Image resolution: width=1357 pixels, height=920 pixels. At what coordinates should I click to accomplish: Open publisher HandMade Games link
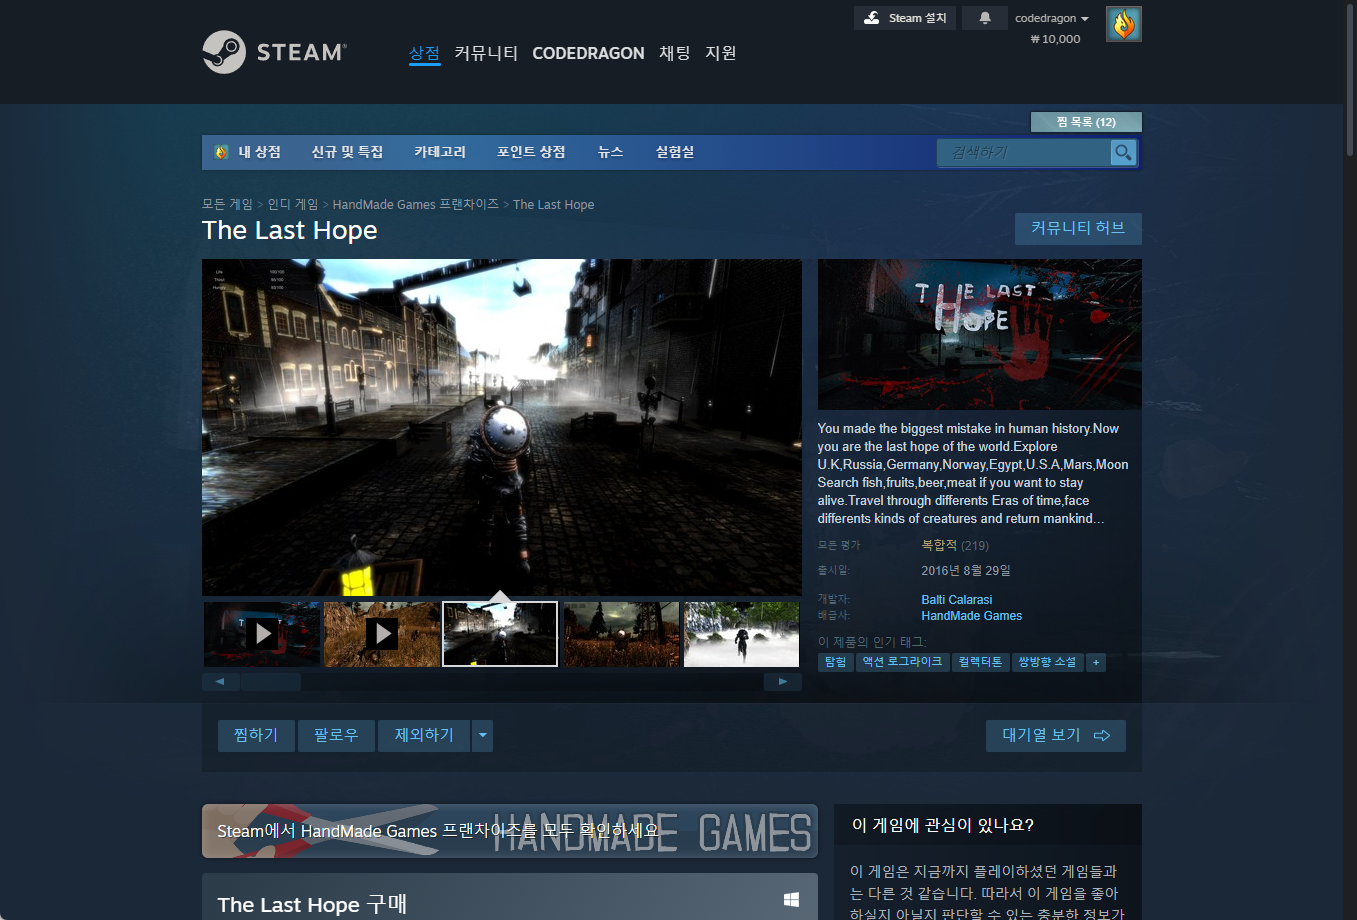click(x=972, y=616)
